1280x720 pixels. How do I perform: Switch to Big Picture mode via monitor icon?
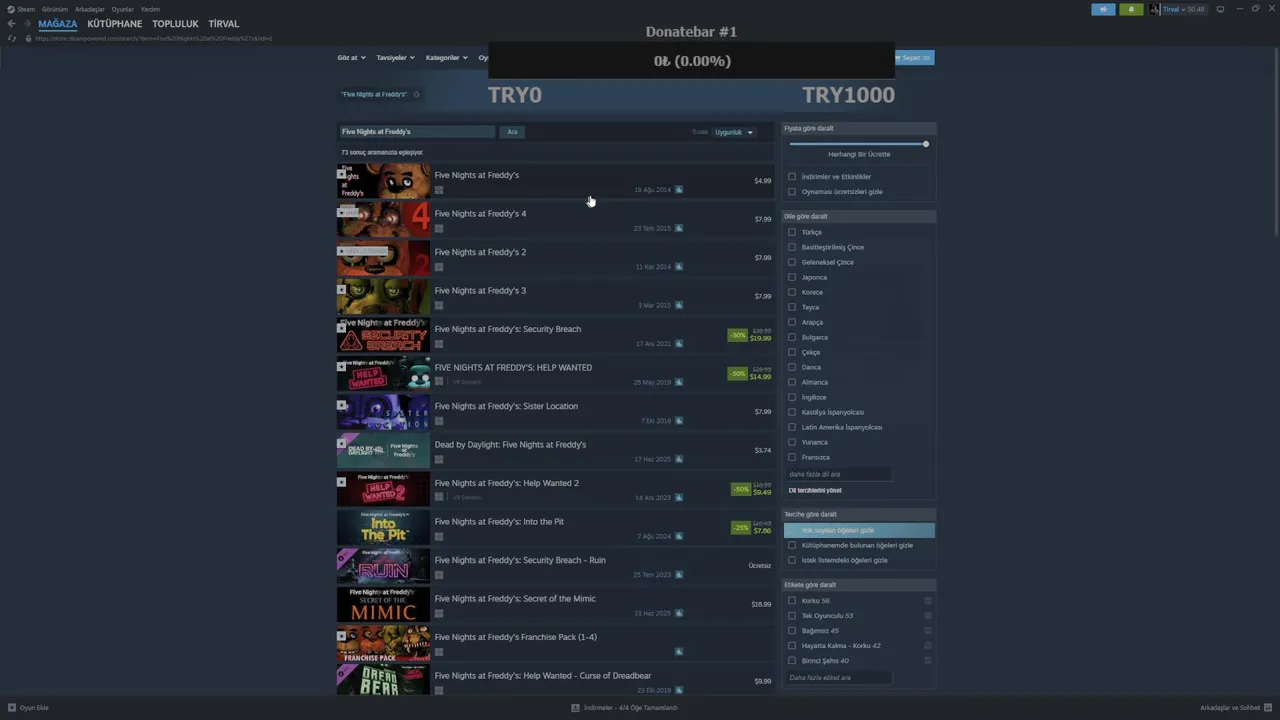pyautogui.click(x=1220, y=9)
